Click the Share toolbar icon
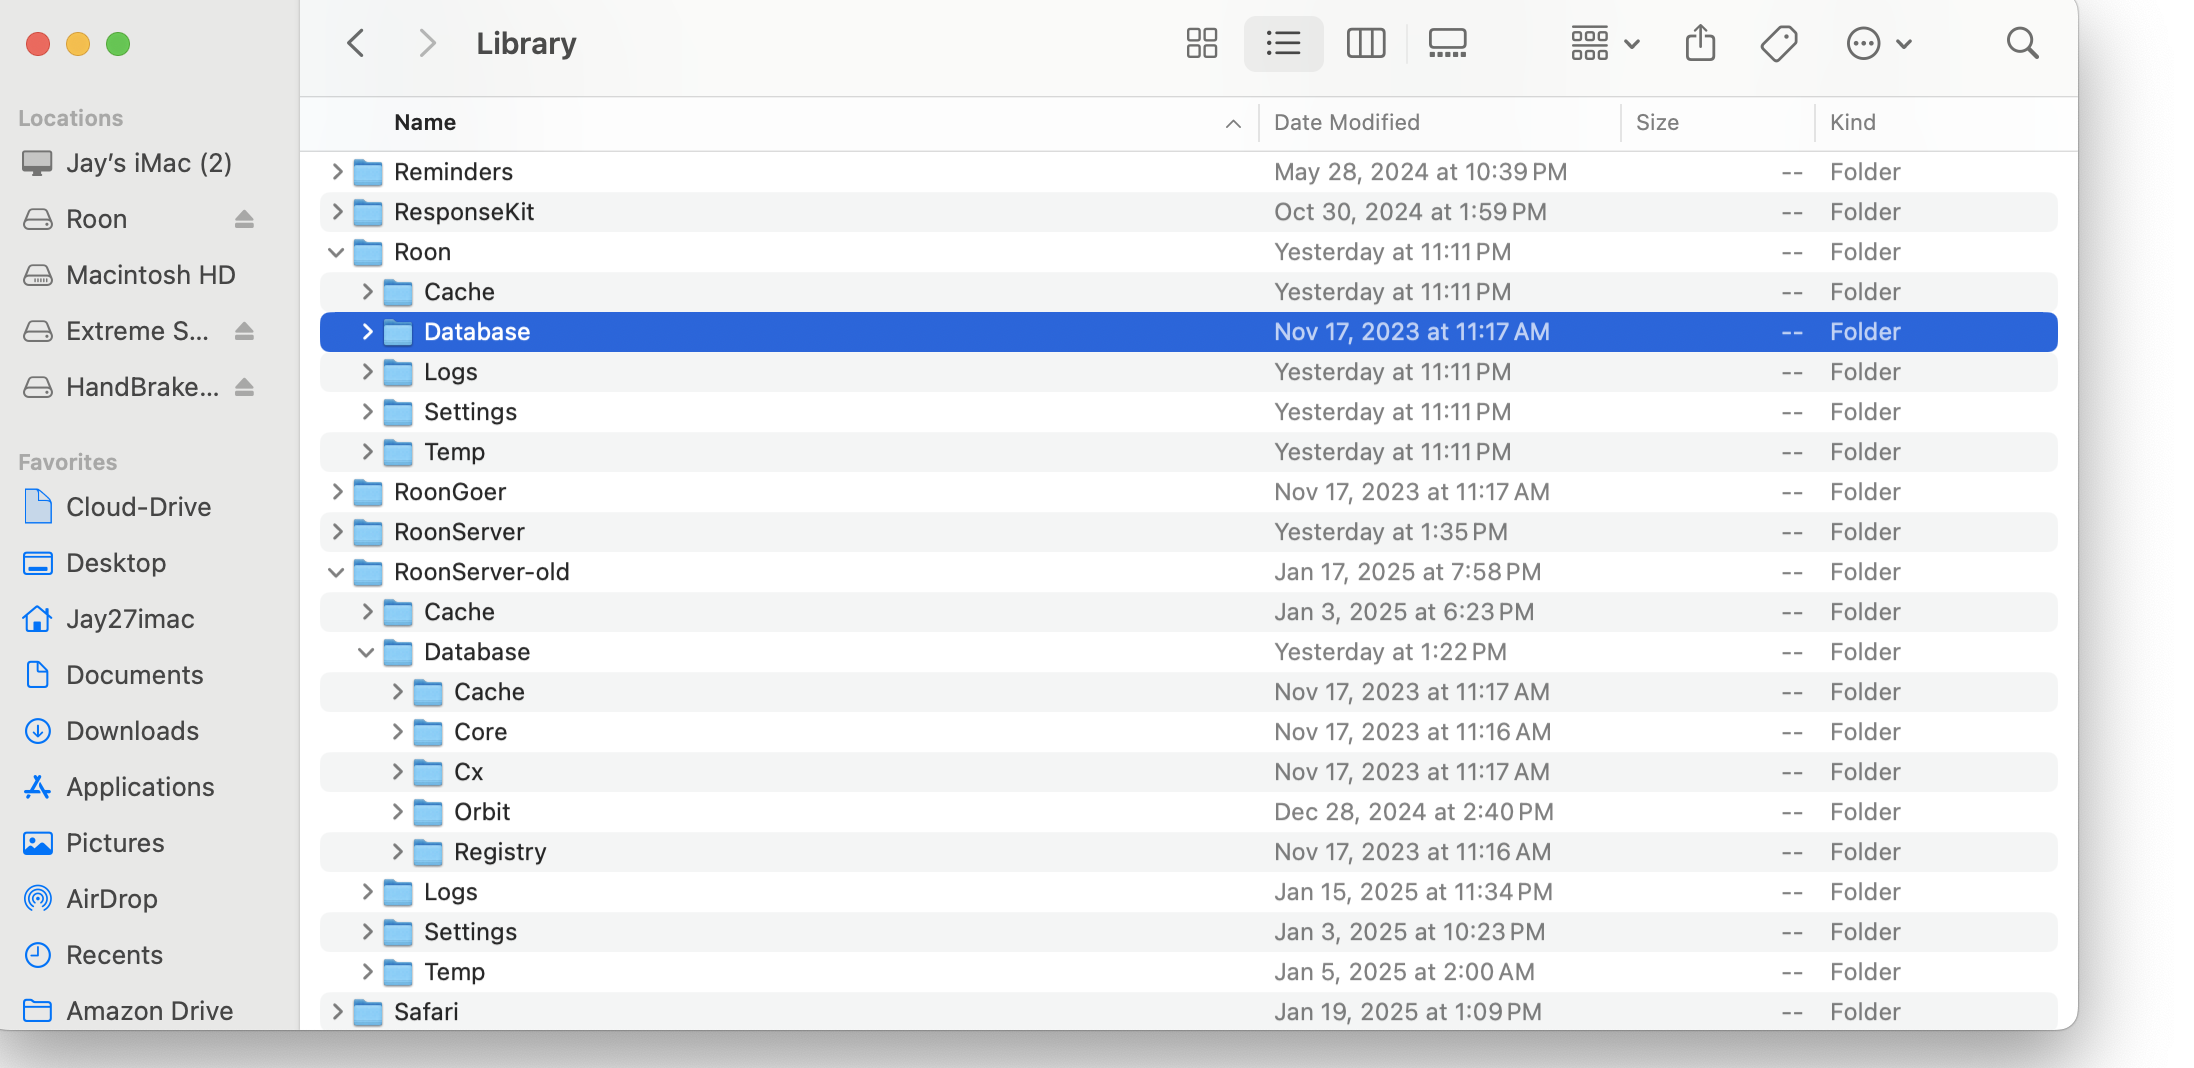 (1700, 43)
